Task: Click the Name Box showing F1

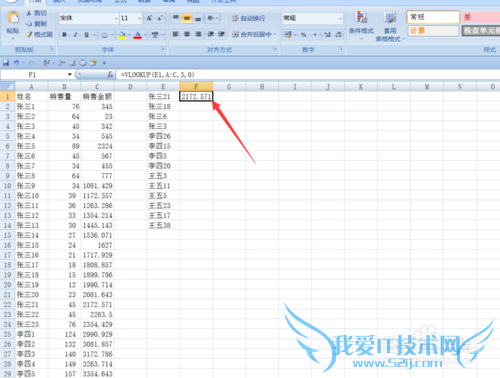Action: [x=33, y=75]
